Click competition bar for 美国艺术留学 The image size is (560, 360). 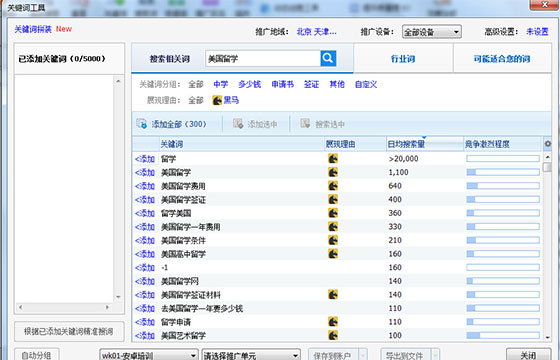click(x=503, y=335)
